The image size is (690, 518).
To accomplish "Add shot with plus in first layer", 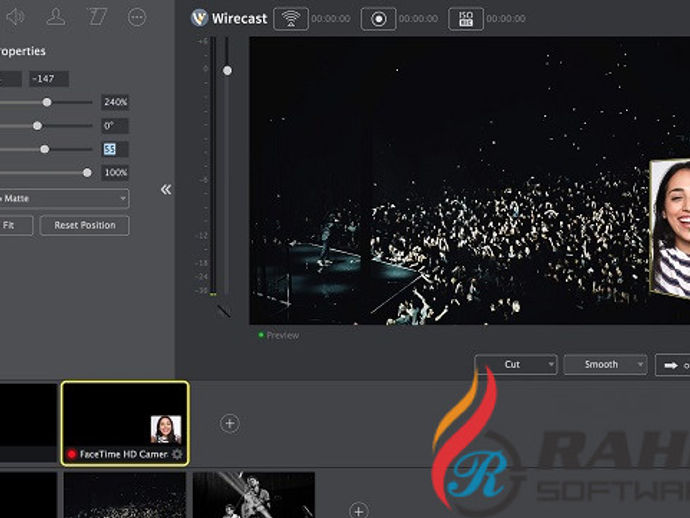I will (x=229, y=423).
